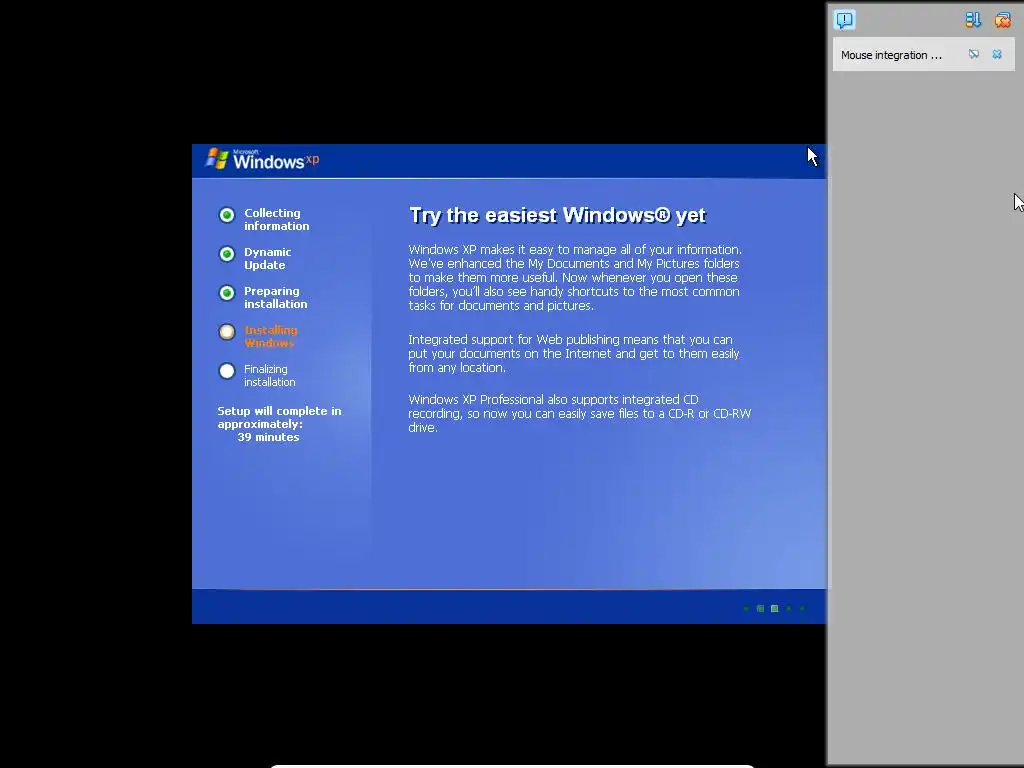Click the orange 'Installing Windows' label

point(270,336)
